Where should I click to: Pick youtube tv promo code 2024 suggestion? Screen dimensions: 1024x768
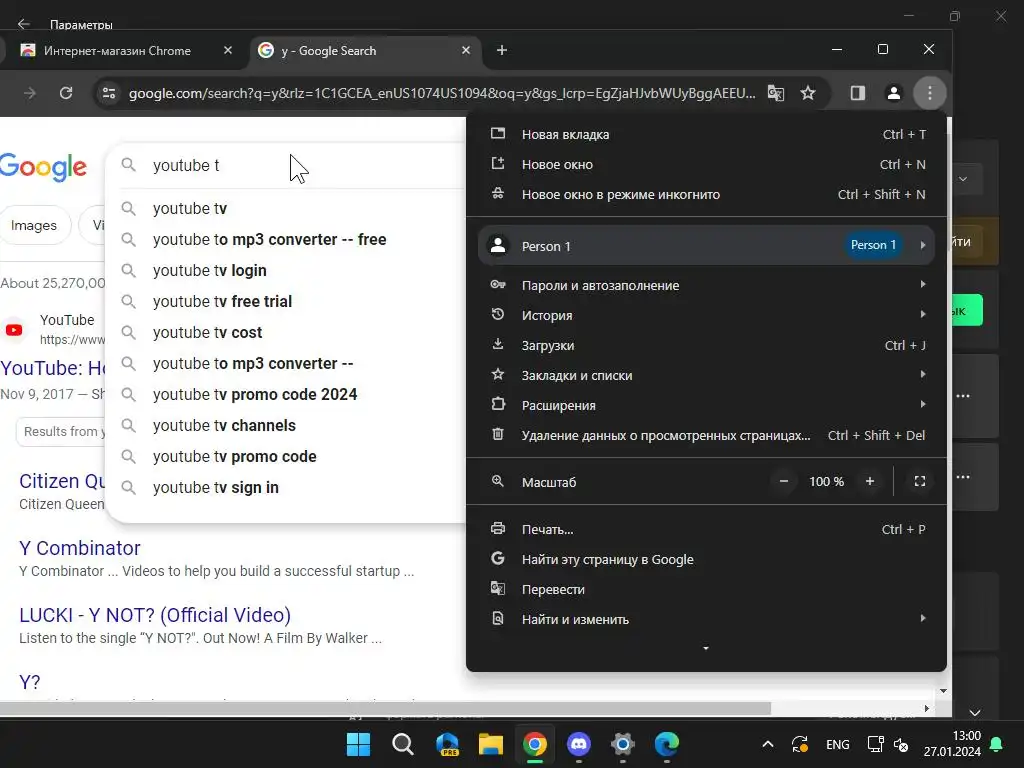click(287, 394)
